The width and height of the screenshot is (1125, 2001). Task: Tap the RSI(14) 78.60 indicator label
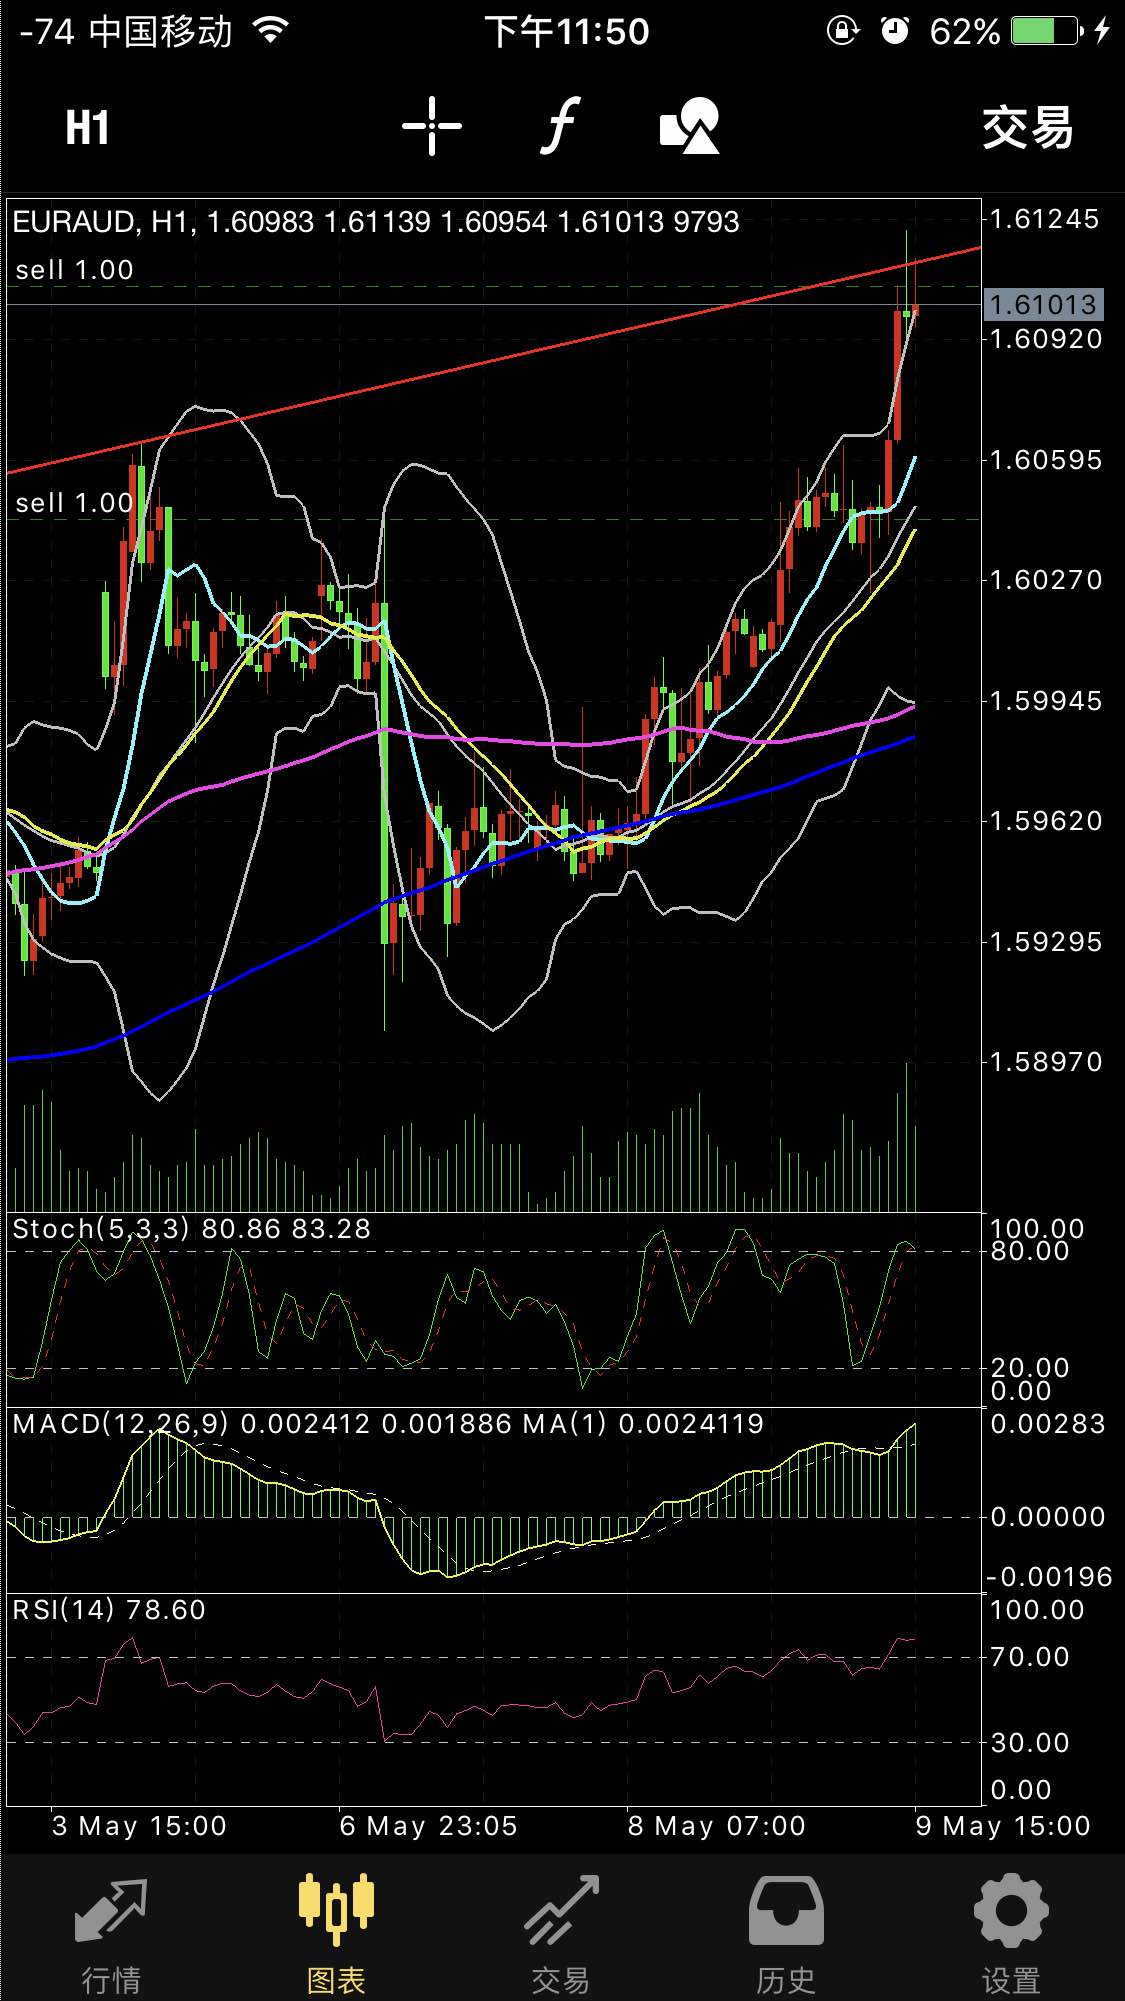pyautogui.click(x=109, y=1609)
